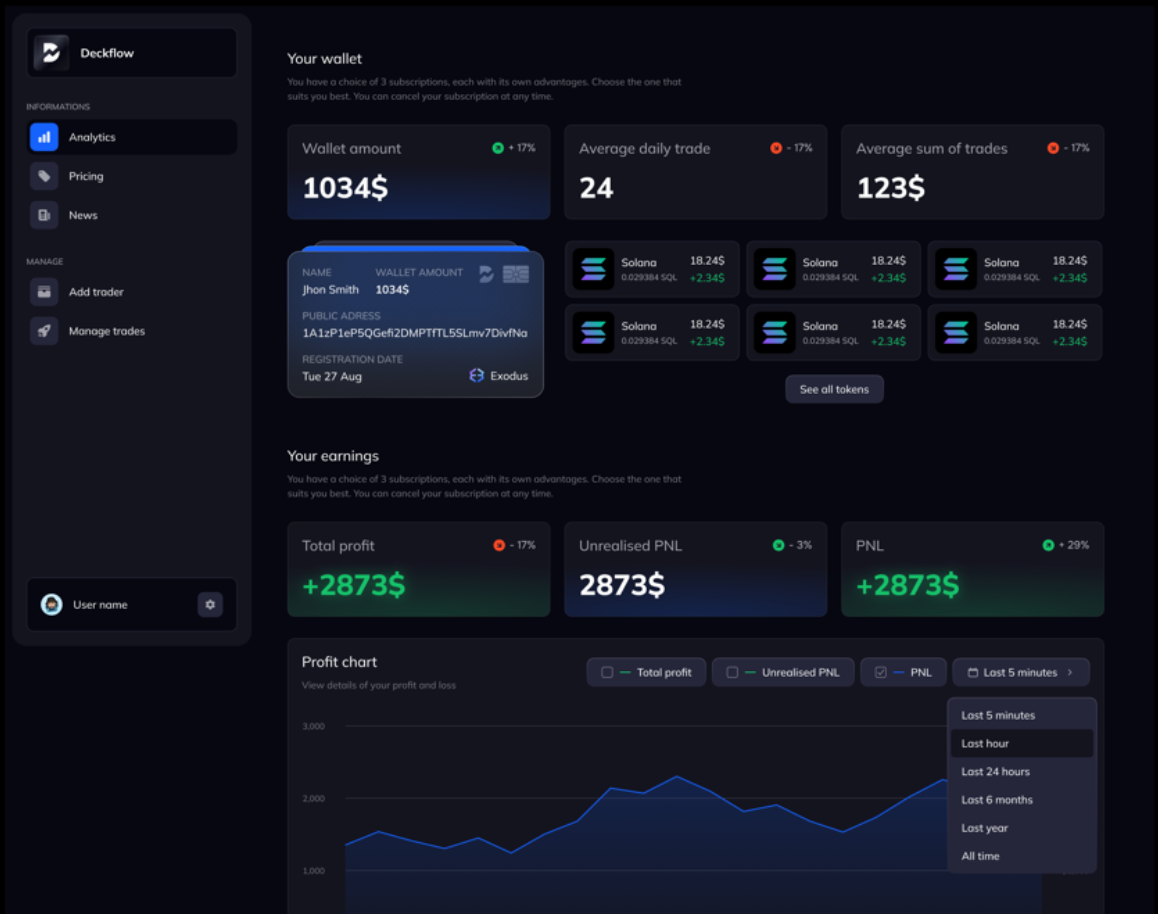Click the Manage trades rocket icon
This screenshot has width=1158, height=914.
pyautogui.click(x=44, y=331)
